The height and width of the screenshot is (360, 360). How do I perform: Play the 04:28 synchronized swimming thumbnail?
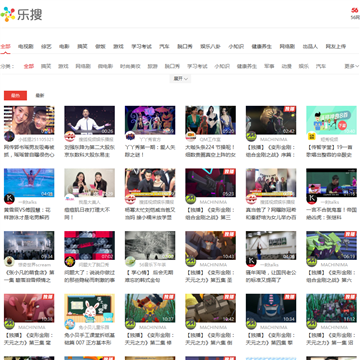pyautogui.click(x=29, y=183)
